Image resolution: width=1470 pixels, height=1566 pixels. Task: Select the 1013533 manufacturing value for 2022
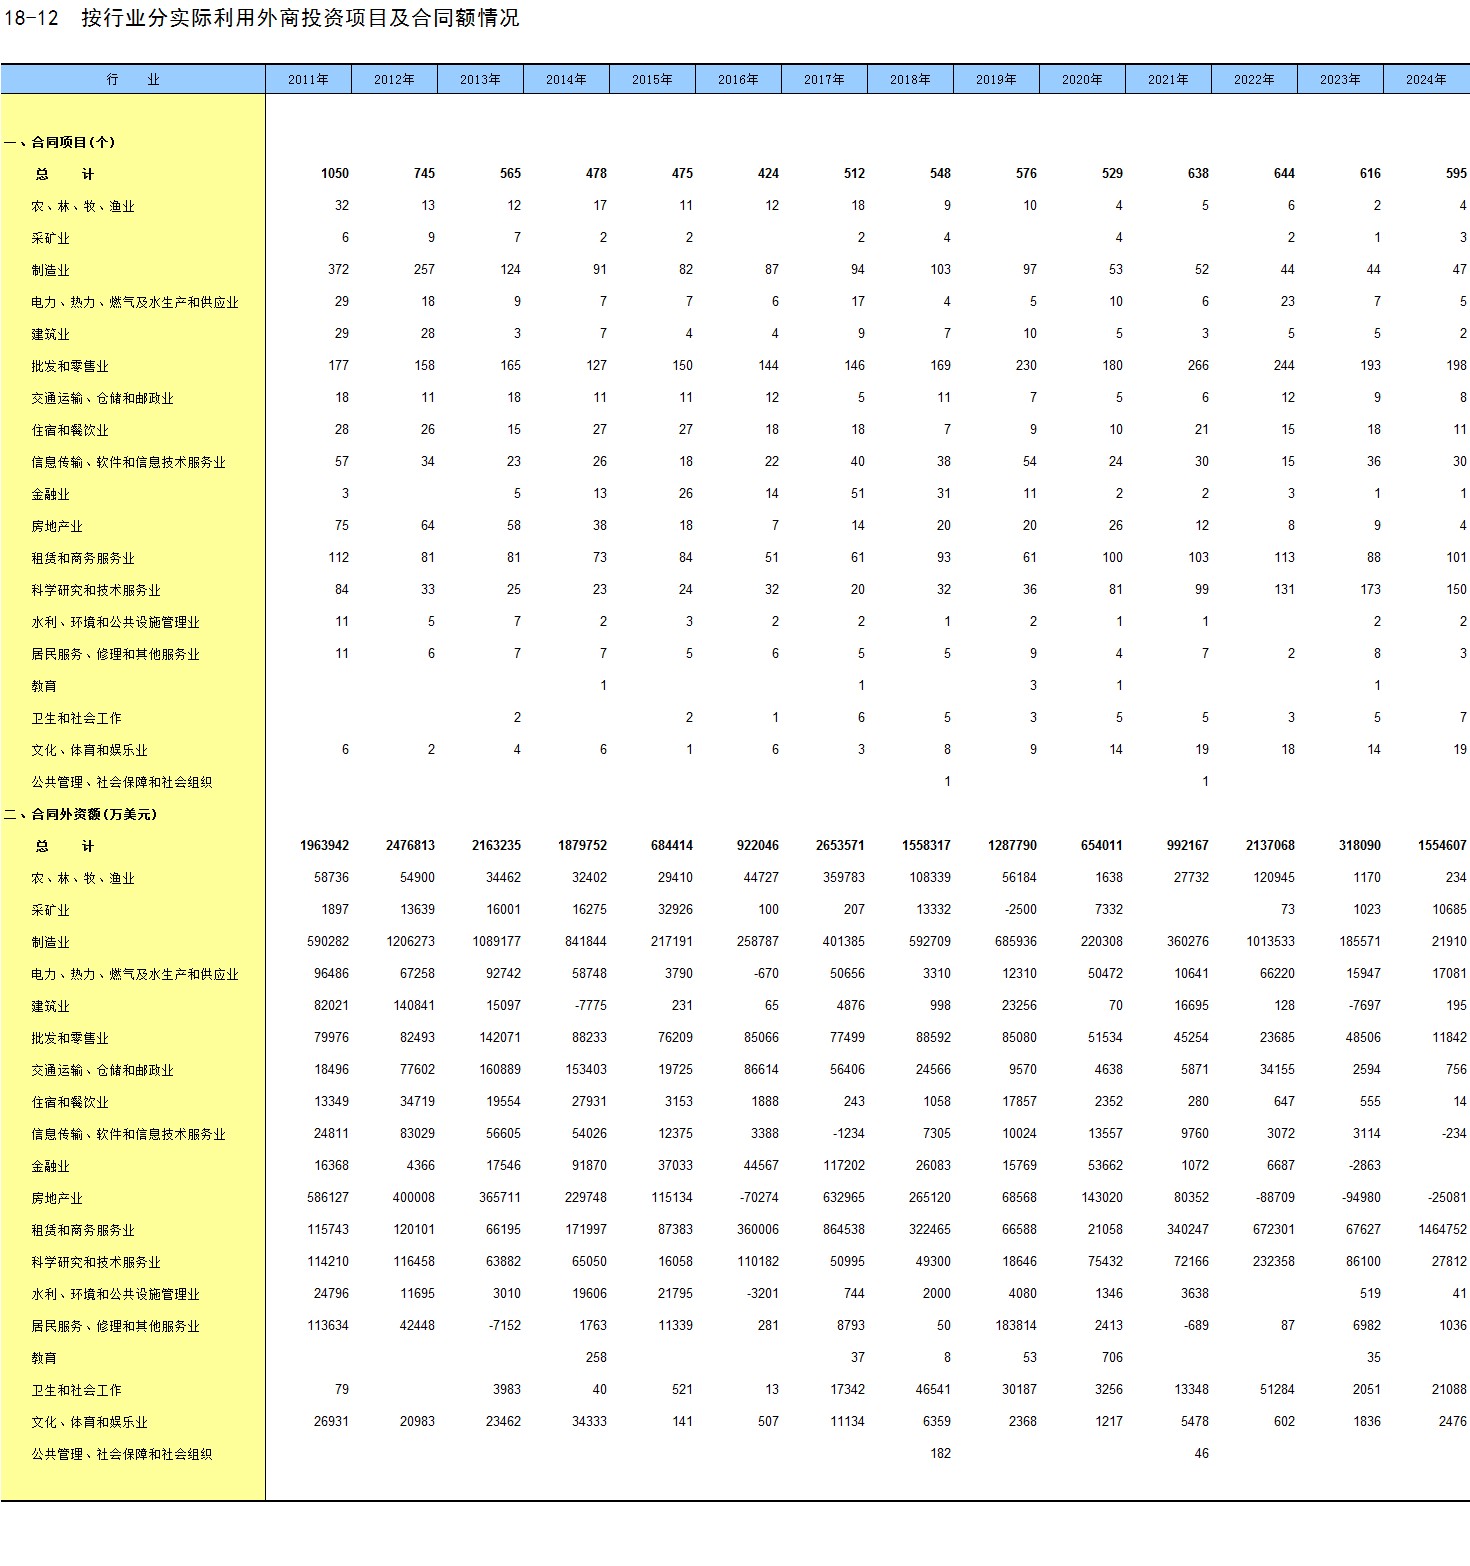(1270, 942)
